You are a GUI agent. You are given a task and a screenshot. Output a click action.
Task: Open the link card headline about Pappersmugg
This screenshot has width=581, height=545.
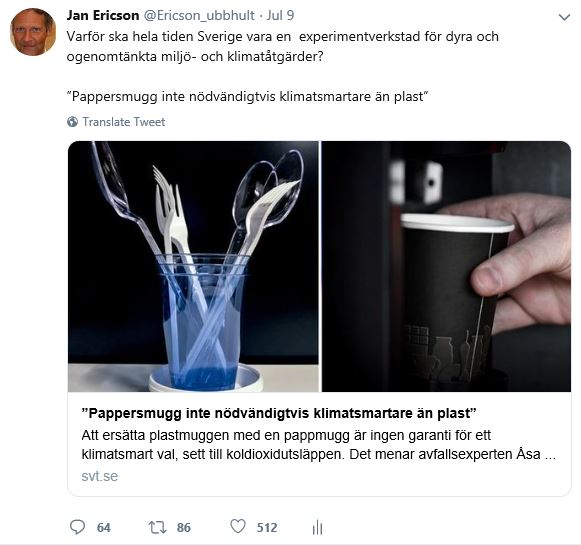coord(279,413)
